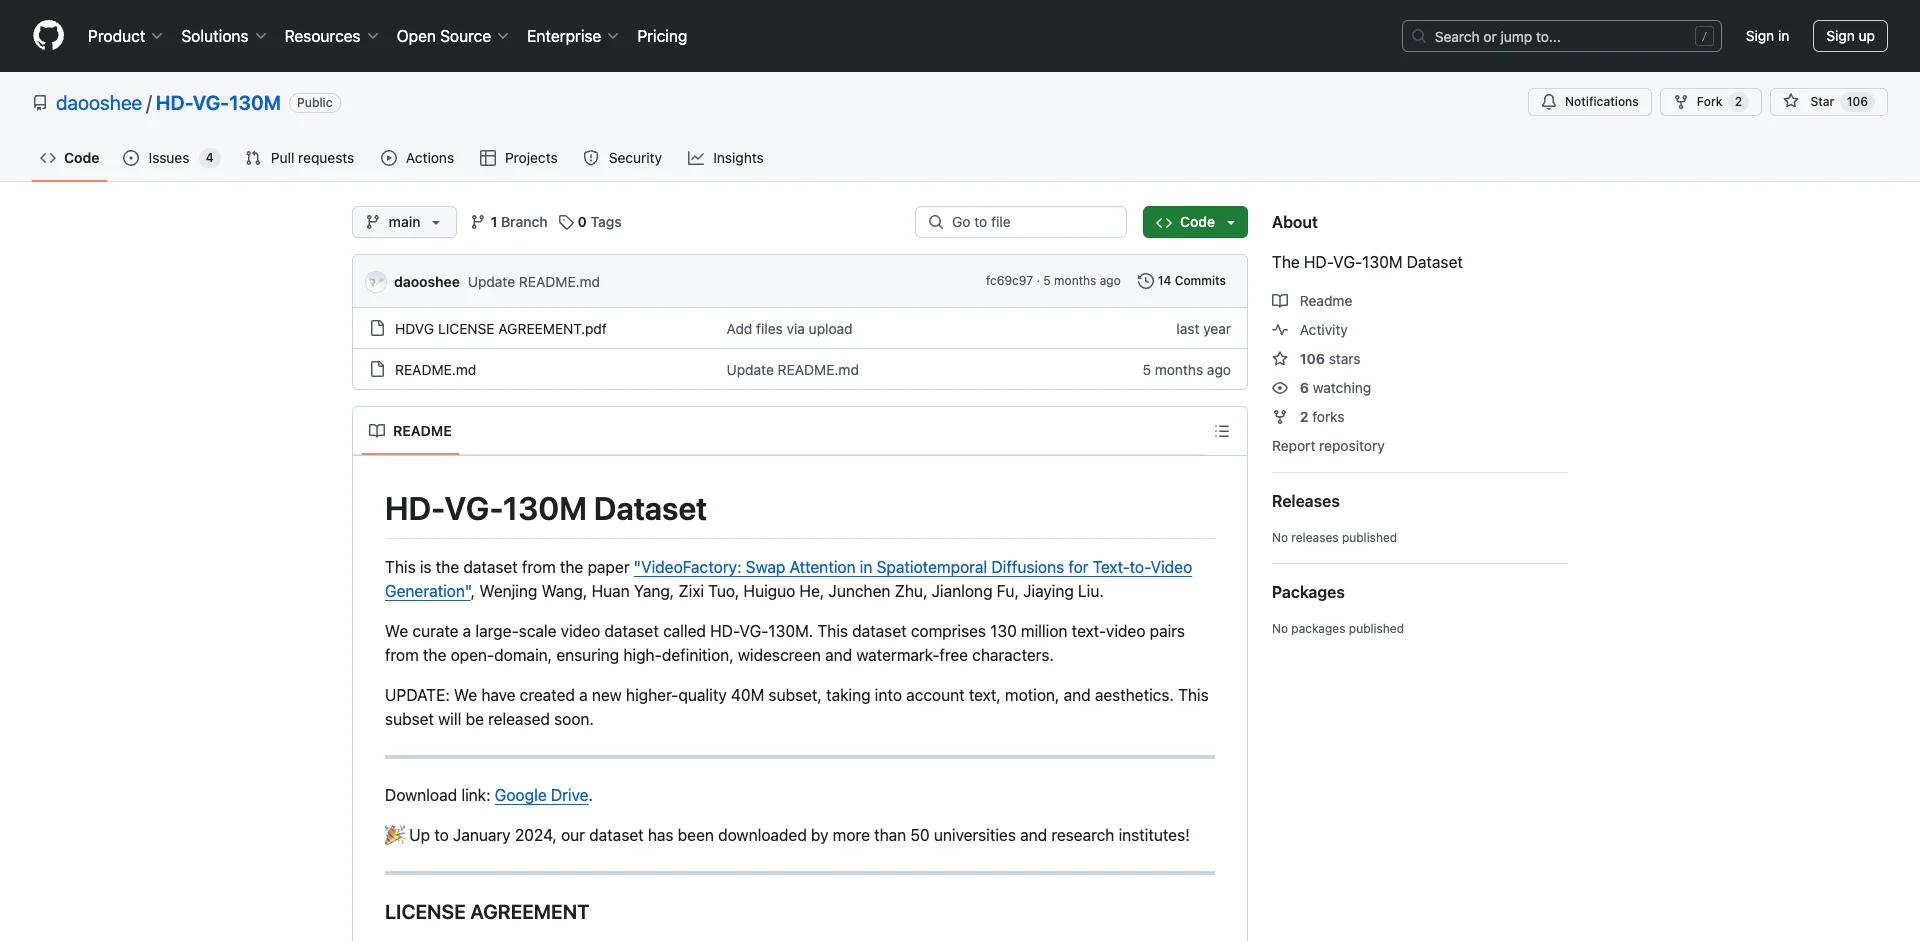Click the last year timestamp for the license file
Viewport: 1920px width, 941px height.
1203,329
